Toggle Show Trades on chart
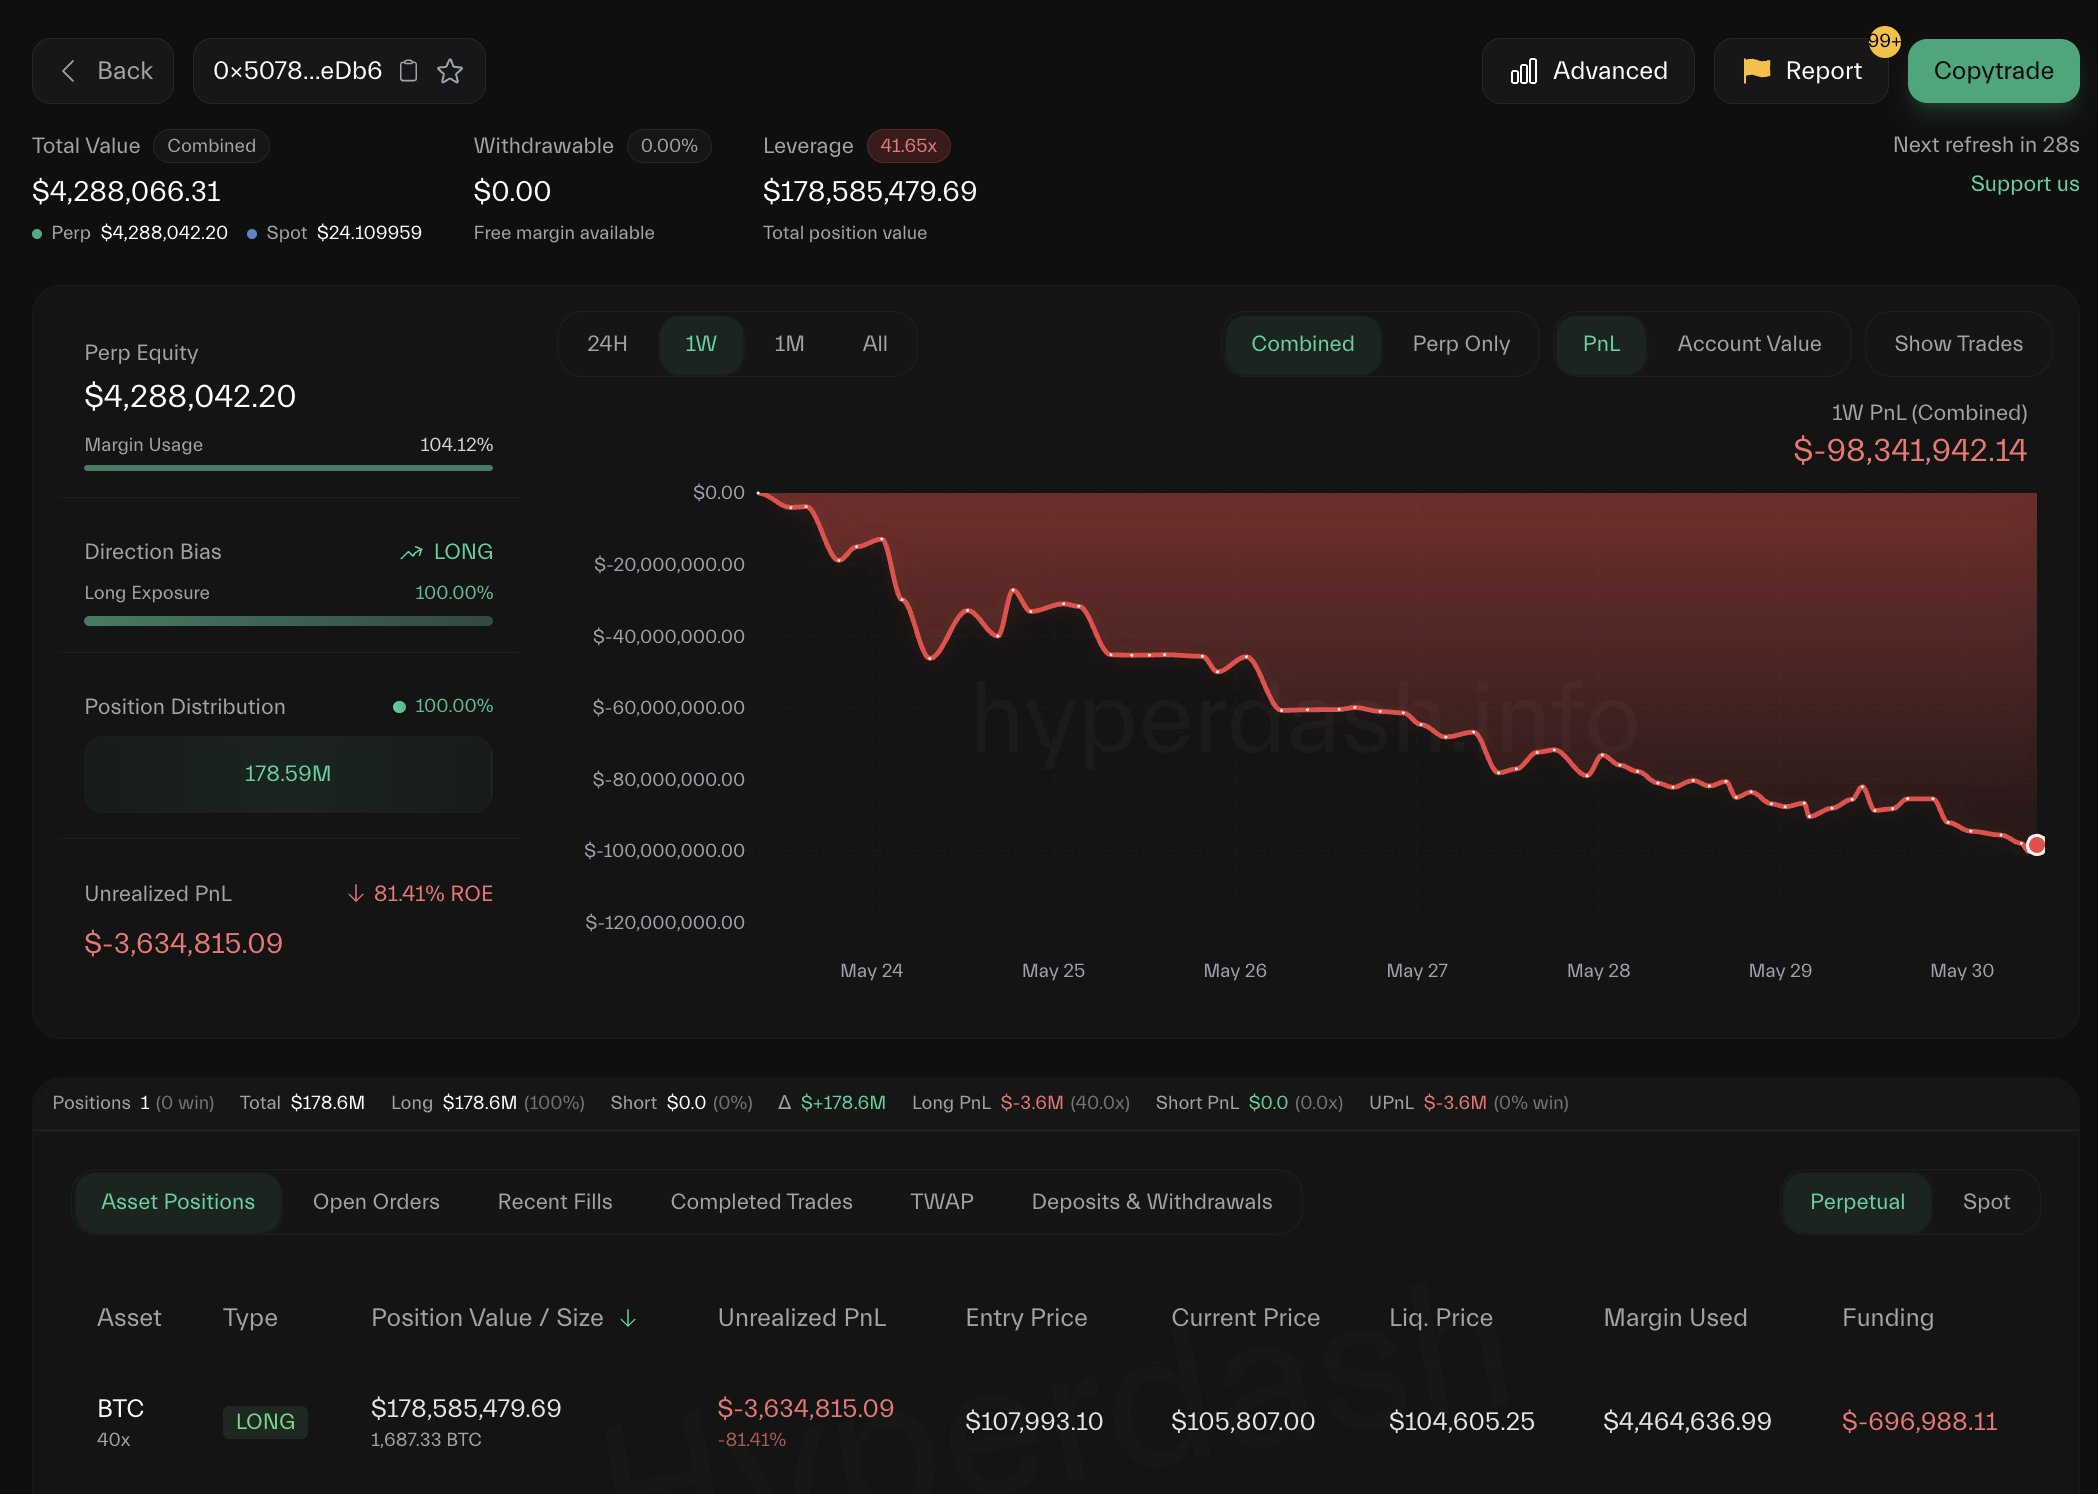The image size is (2098, 1494). [1957, 344]
